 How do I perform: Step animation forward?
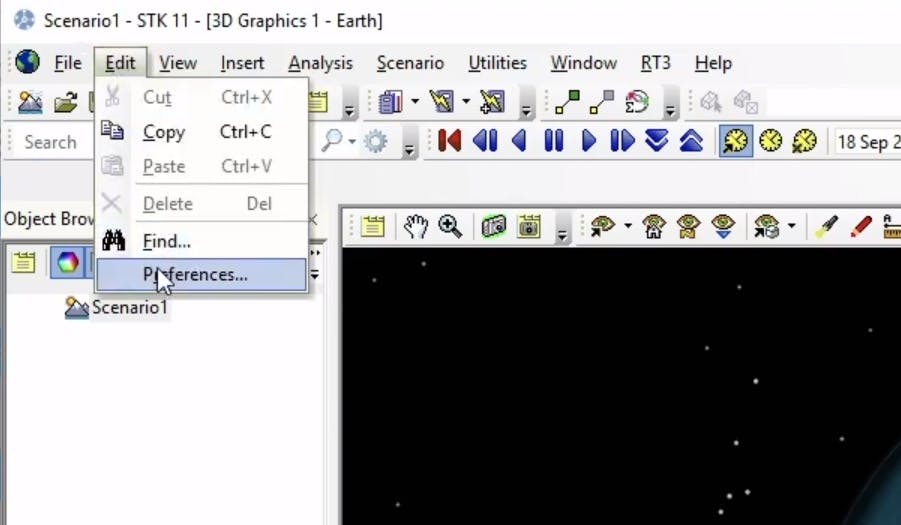point(622,141)
